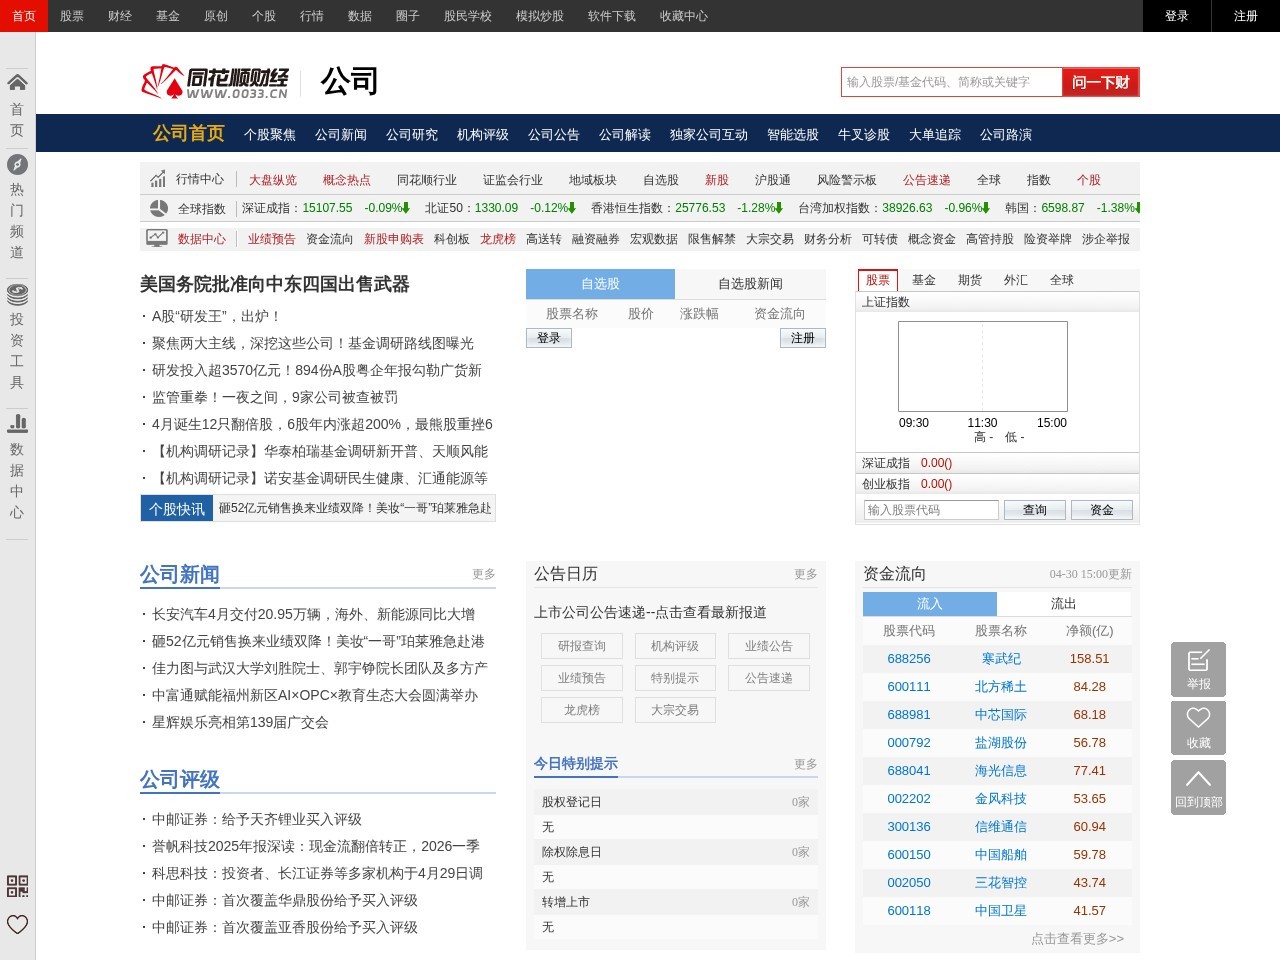Click 香港恒生指数 value 25776.53
This screenshot has height=960, width=1280.
[x=700, y=208]
